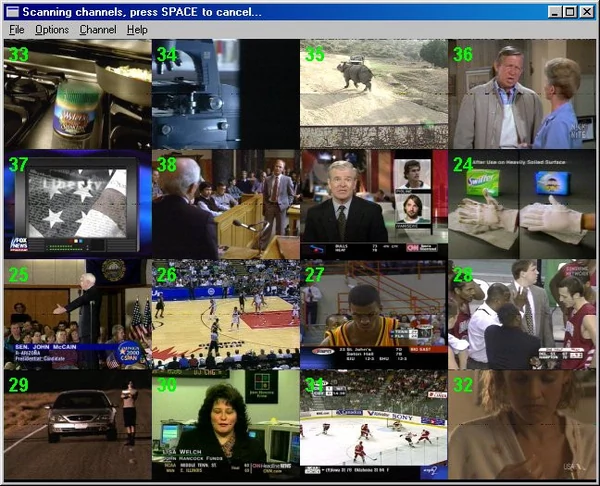Select channel 35 rhino thumbnail
The height and width of the screenshot is (486, 600).
tap(374, 94)
